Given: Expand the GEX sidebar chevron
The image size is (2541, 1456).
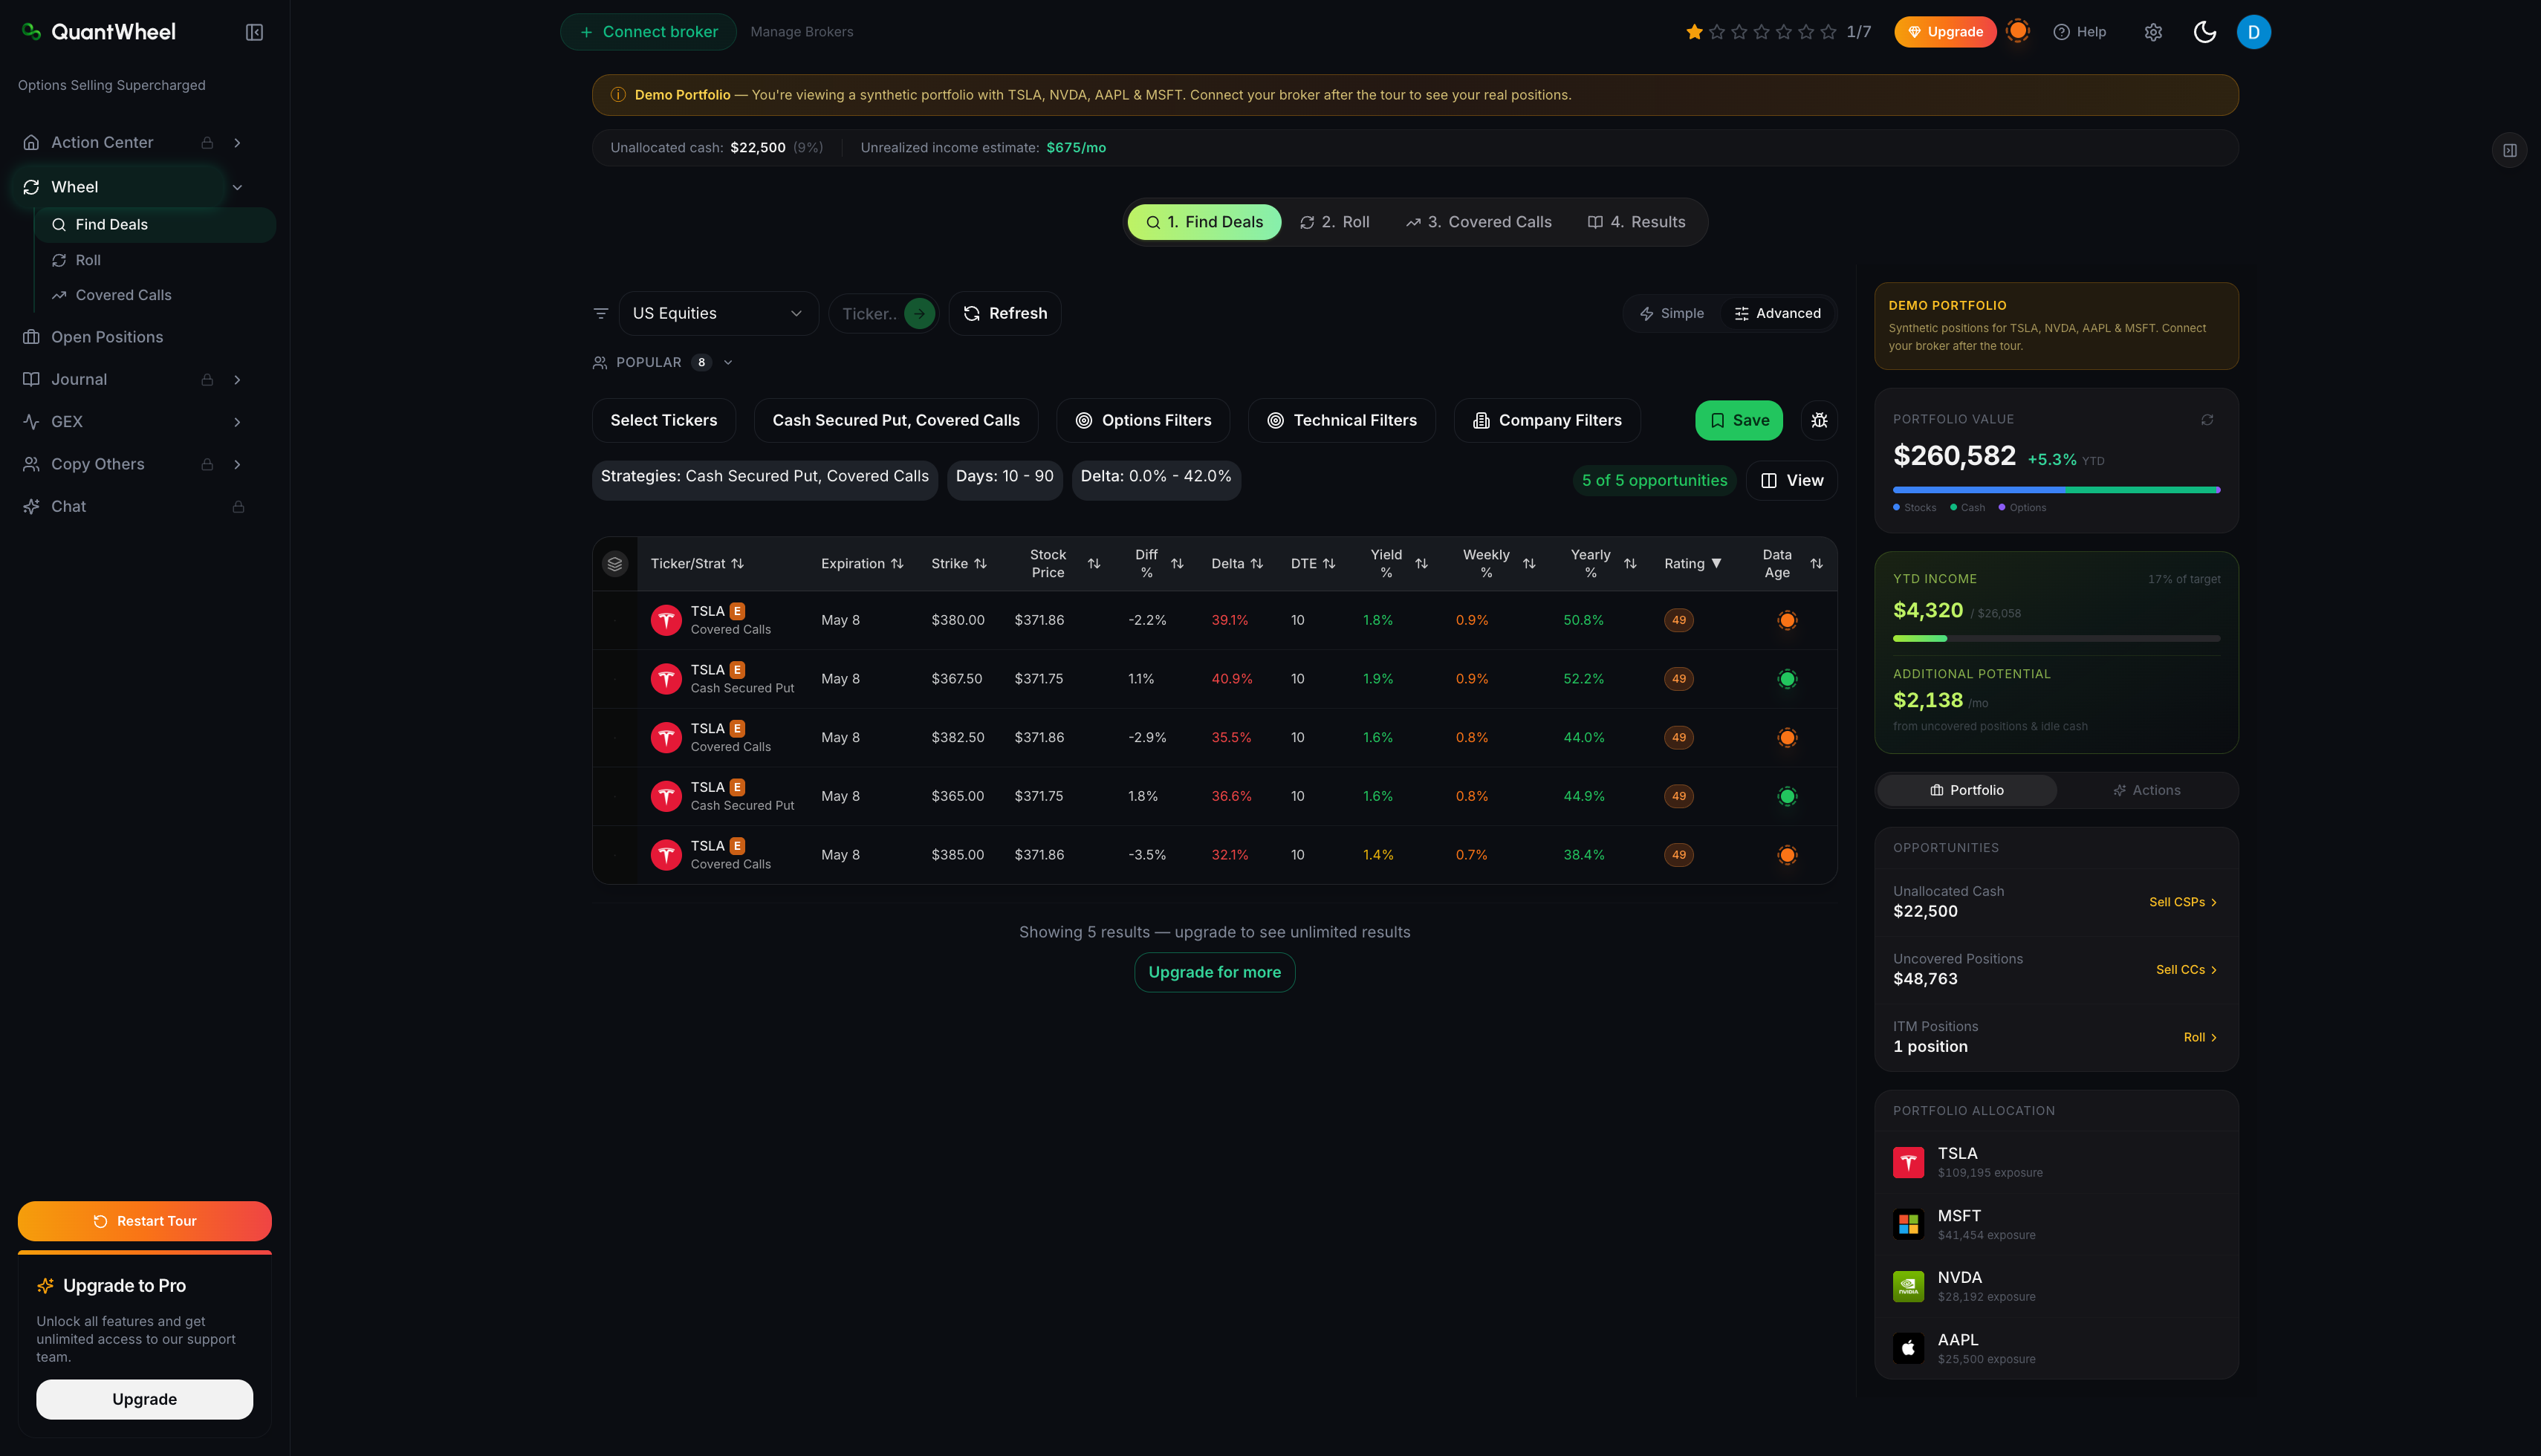Looking at the screenshot, I should coord(237,422).
